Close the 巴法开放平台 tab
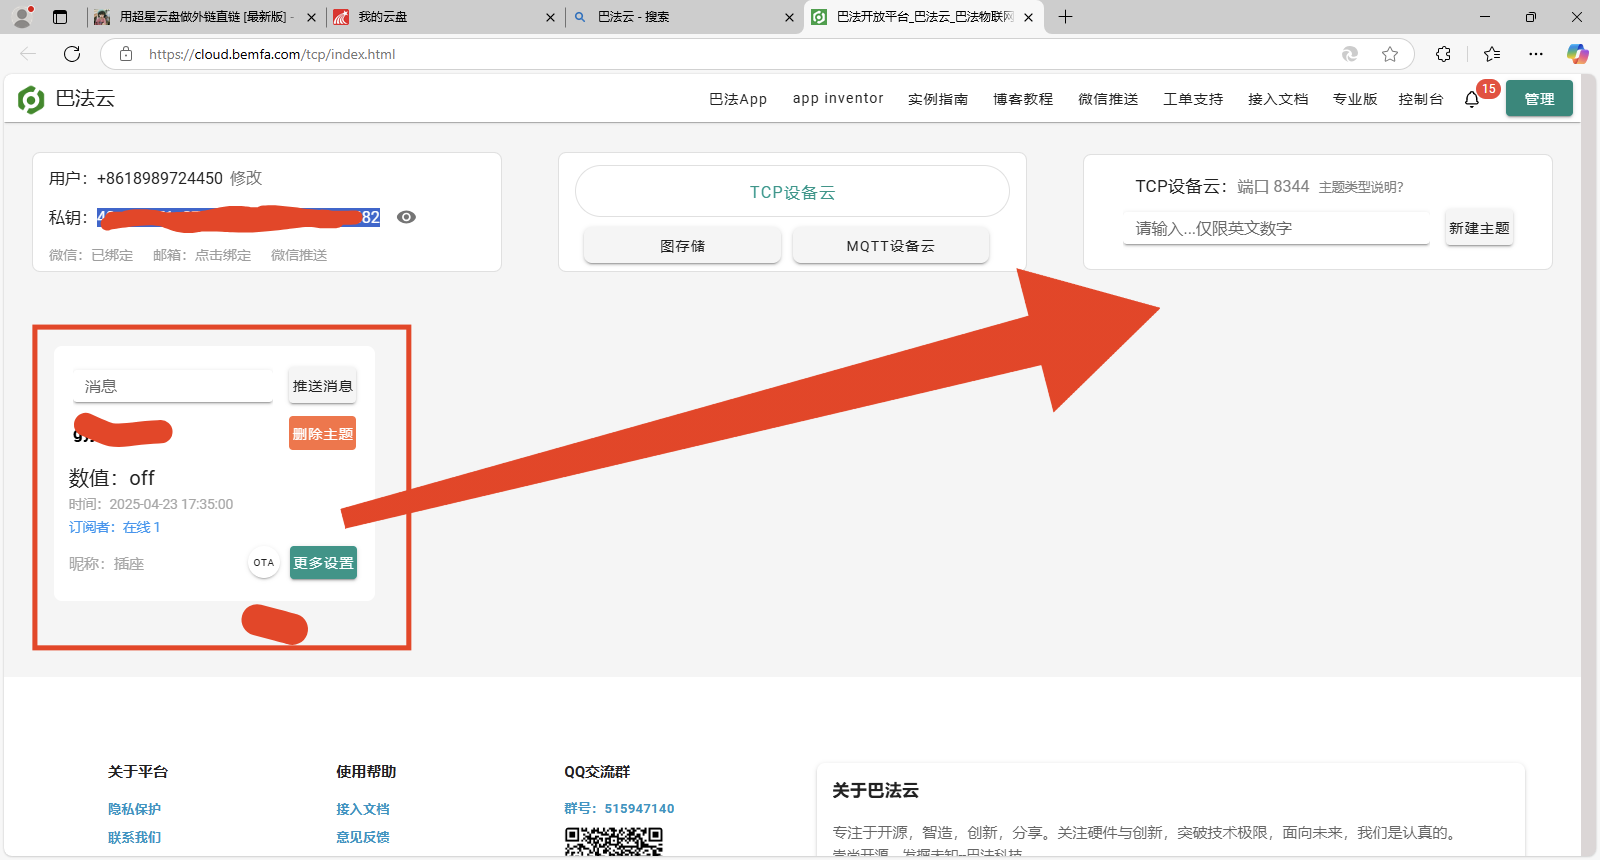1600x860 pixels. tap(1028, 17)
